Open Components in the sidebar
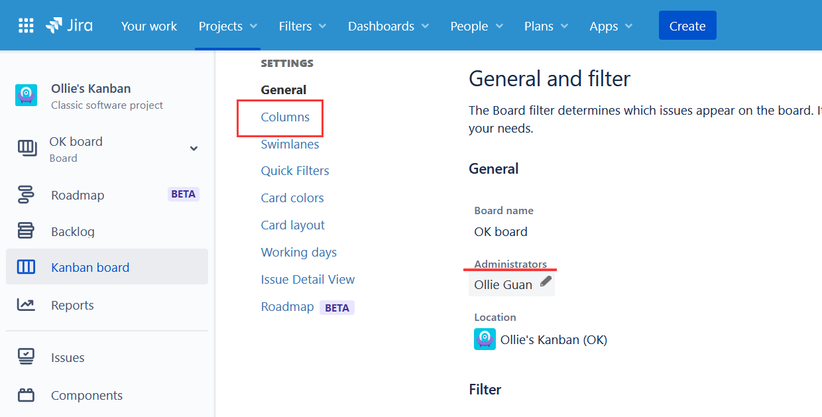The width and height of the screenshot is (822, 417). 86,395
